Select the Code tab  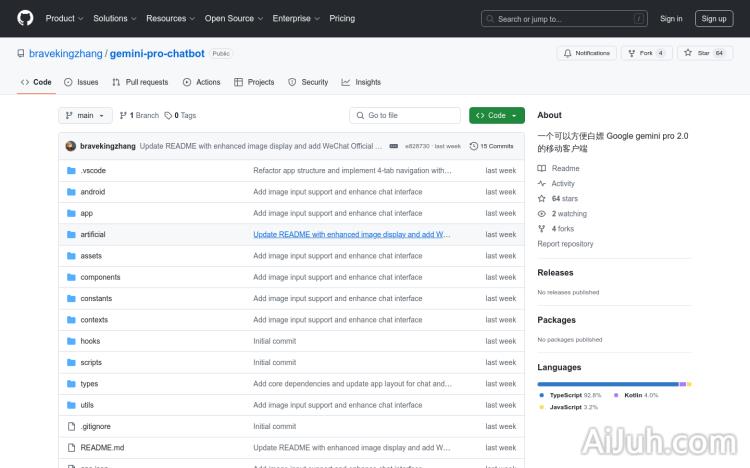pos(36,82)
